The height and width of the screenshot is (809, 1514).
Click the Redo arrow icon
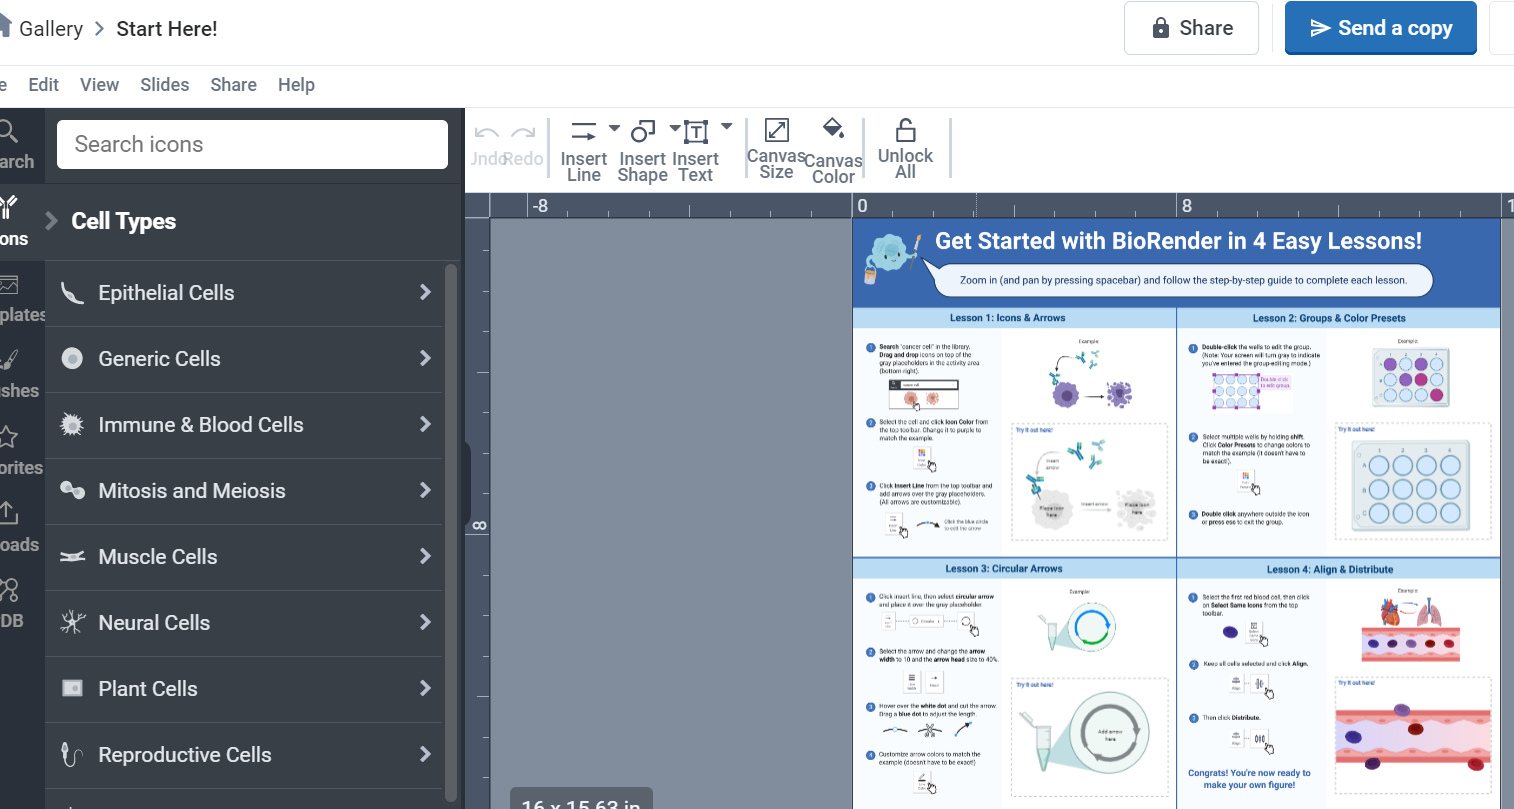(523, 133)
